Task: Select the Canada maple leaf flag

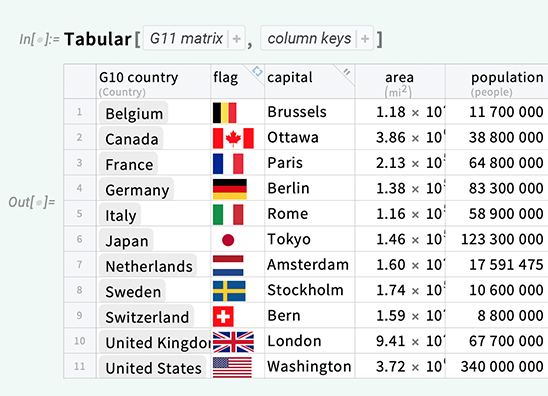Action: [x=233, y=138]
